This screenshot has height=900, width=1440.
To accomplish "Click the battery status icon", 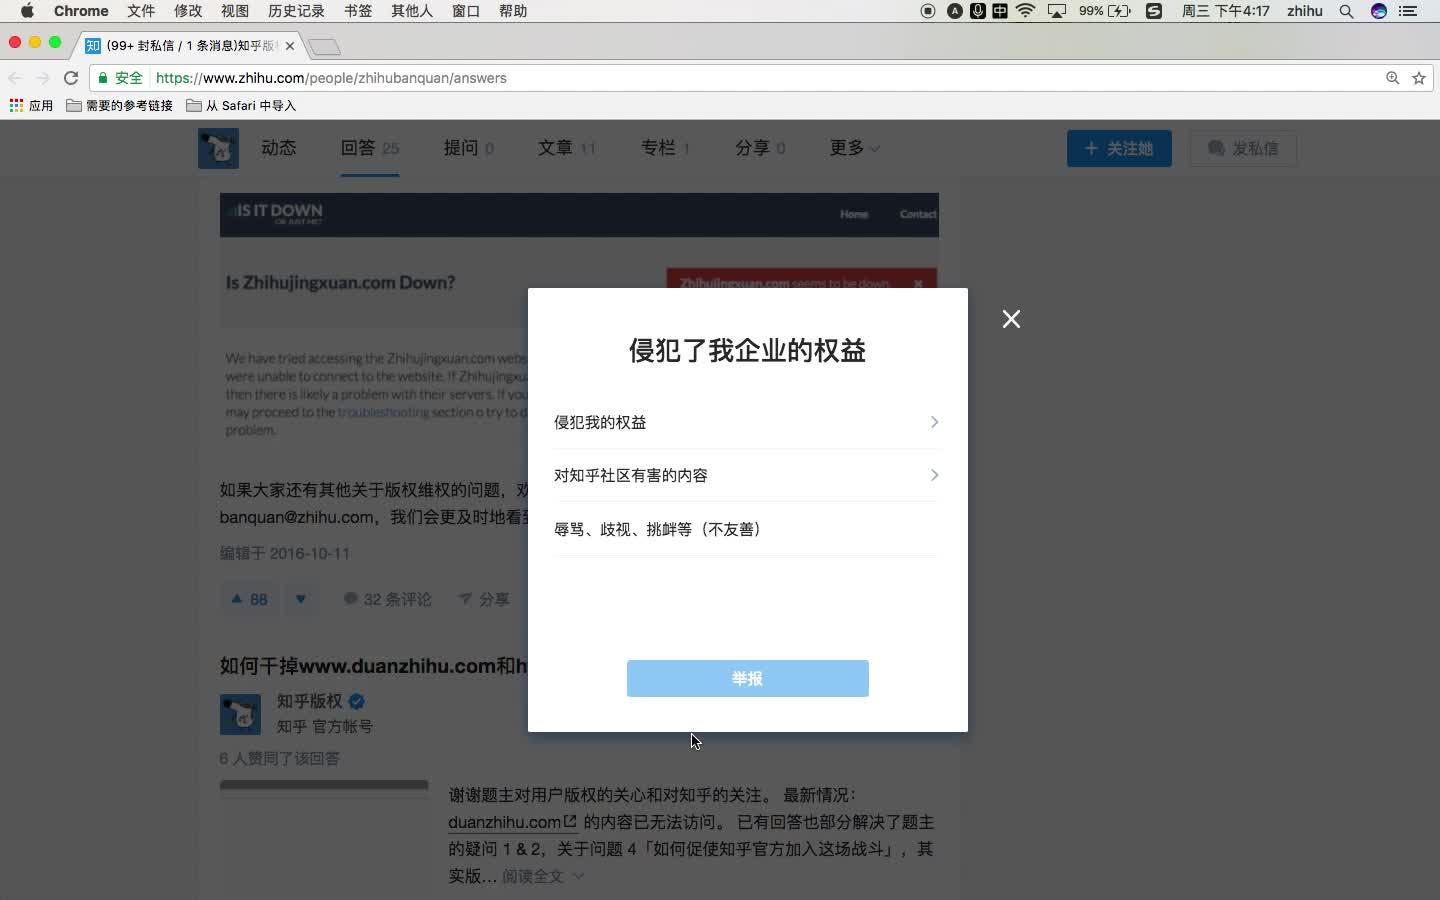I will (1120, 11).
